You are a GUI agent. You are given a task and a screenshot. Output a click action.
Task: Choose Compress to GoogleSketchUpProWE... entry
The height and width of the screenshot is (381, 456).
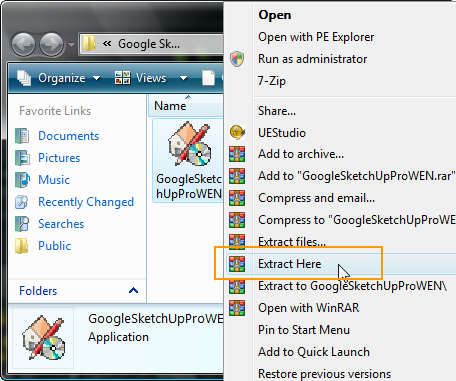(357, 220)
